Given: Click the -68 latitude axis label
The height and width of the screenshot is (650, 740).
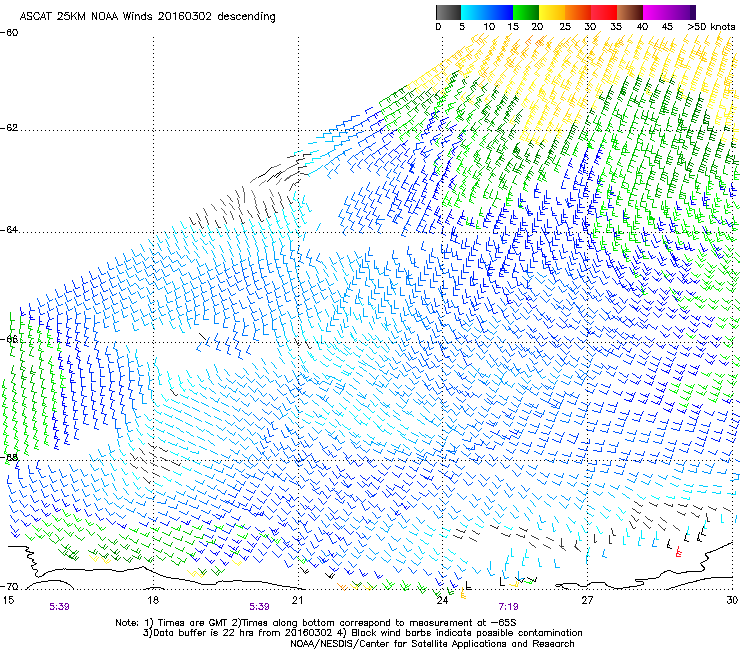Looking at the screenshot, I should click(9, 457).
